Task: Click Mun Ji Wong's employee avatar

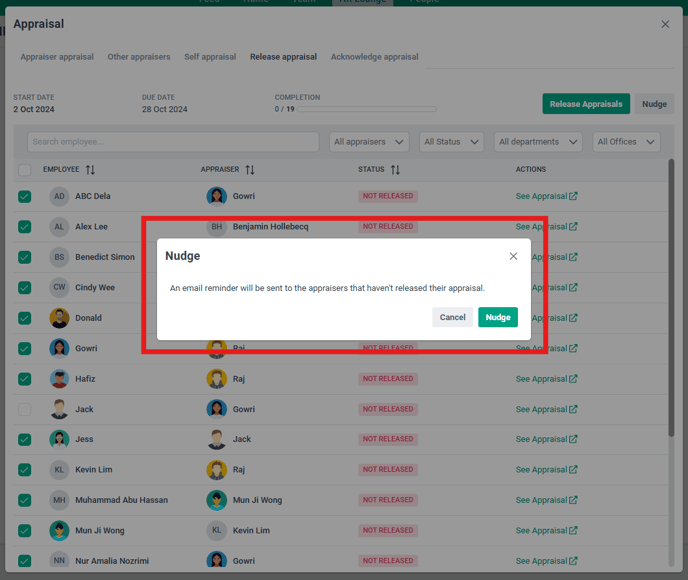Action: [59, 530]
